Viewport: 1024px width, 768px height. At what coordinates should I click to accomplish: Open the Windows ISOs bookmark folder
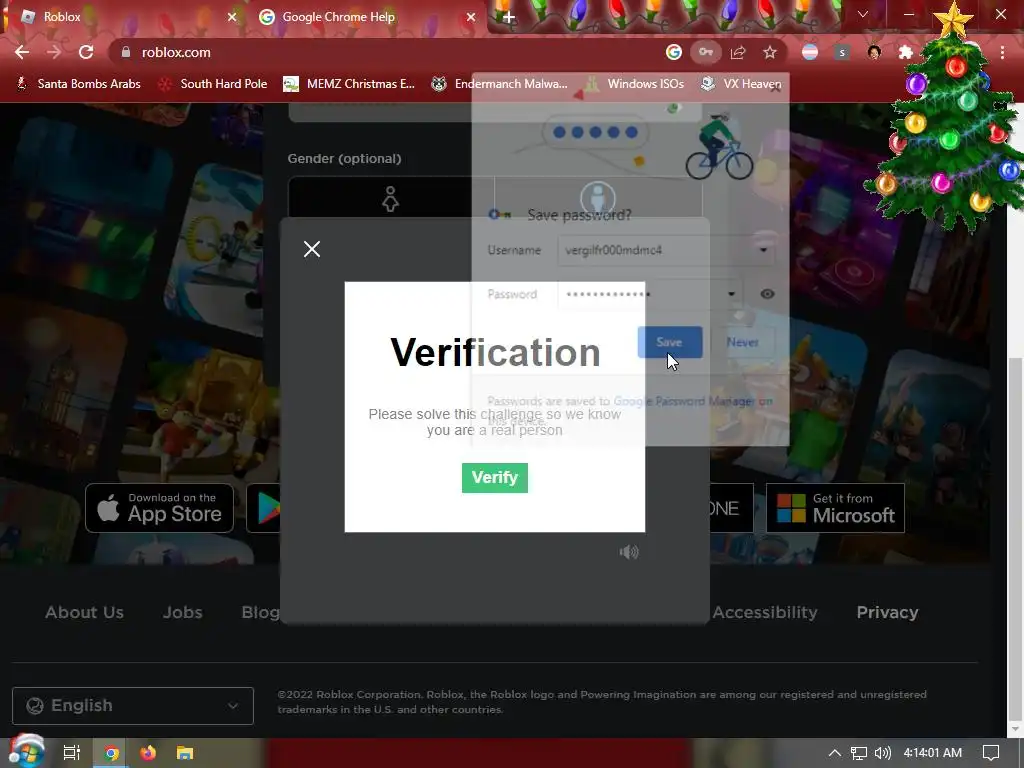[x=635, y=84]
